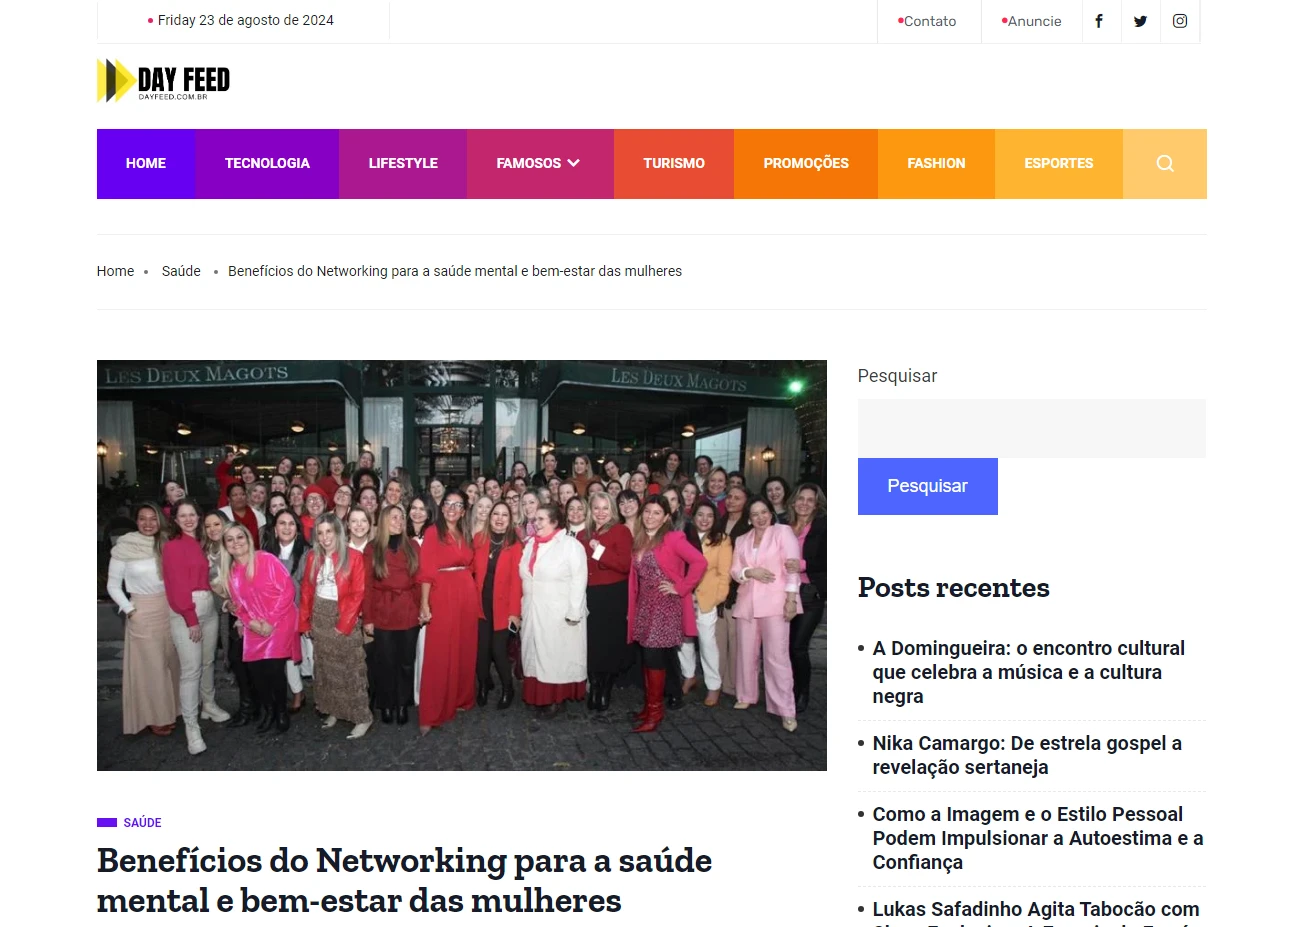1306x927 pixels.
Task: Open the Turismo menu item
Action: (674, 163)
